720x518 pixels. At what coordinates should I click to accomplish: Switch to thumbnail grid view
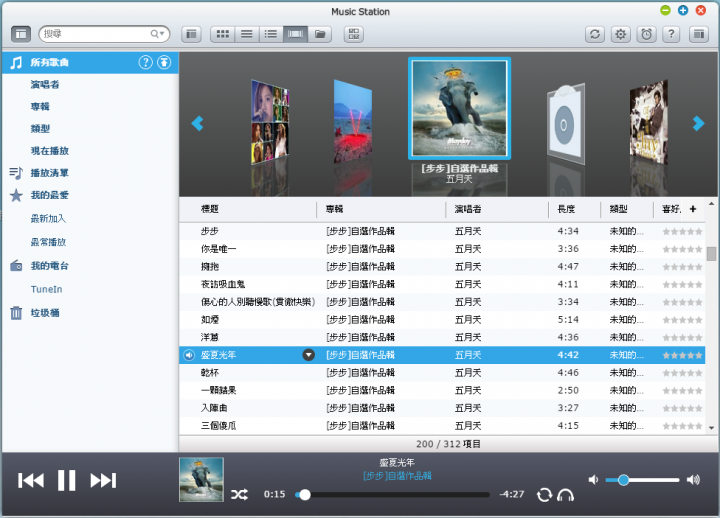[223, 34]
